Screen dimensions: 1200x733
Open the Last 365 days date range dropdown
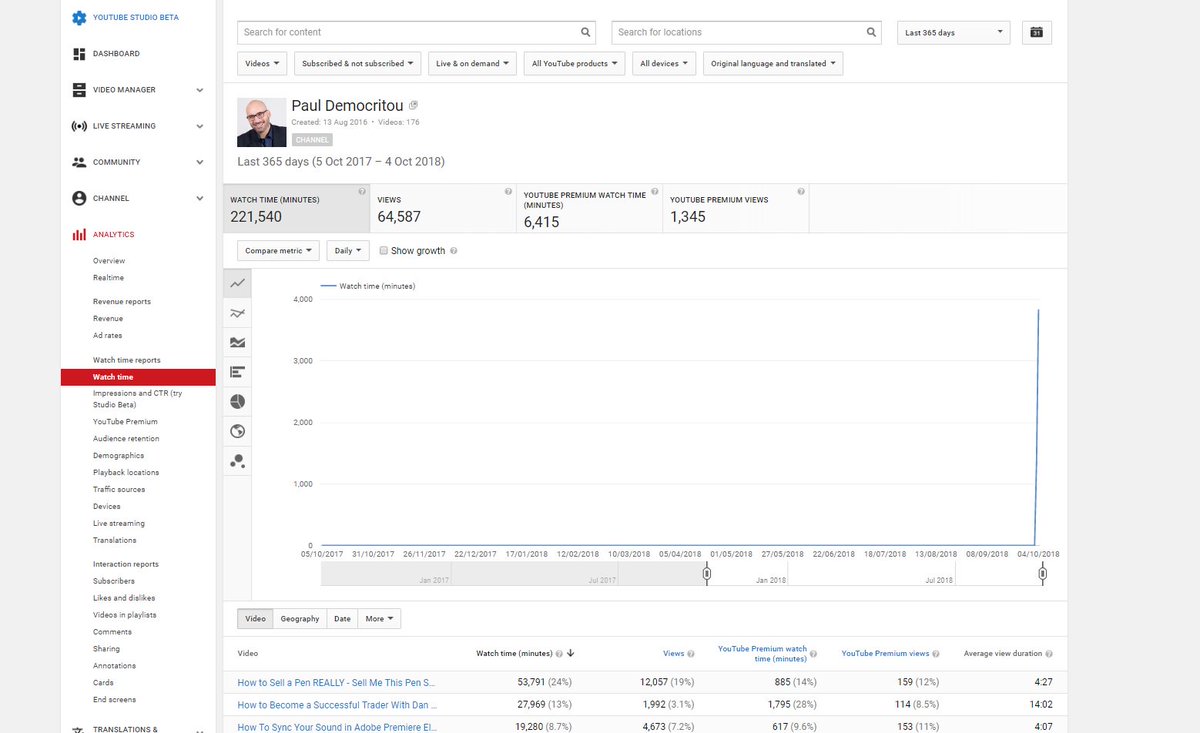point(953,33)
